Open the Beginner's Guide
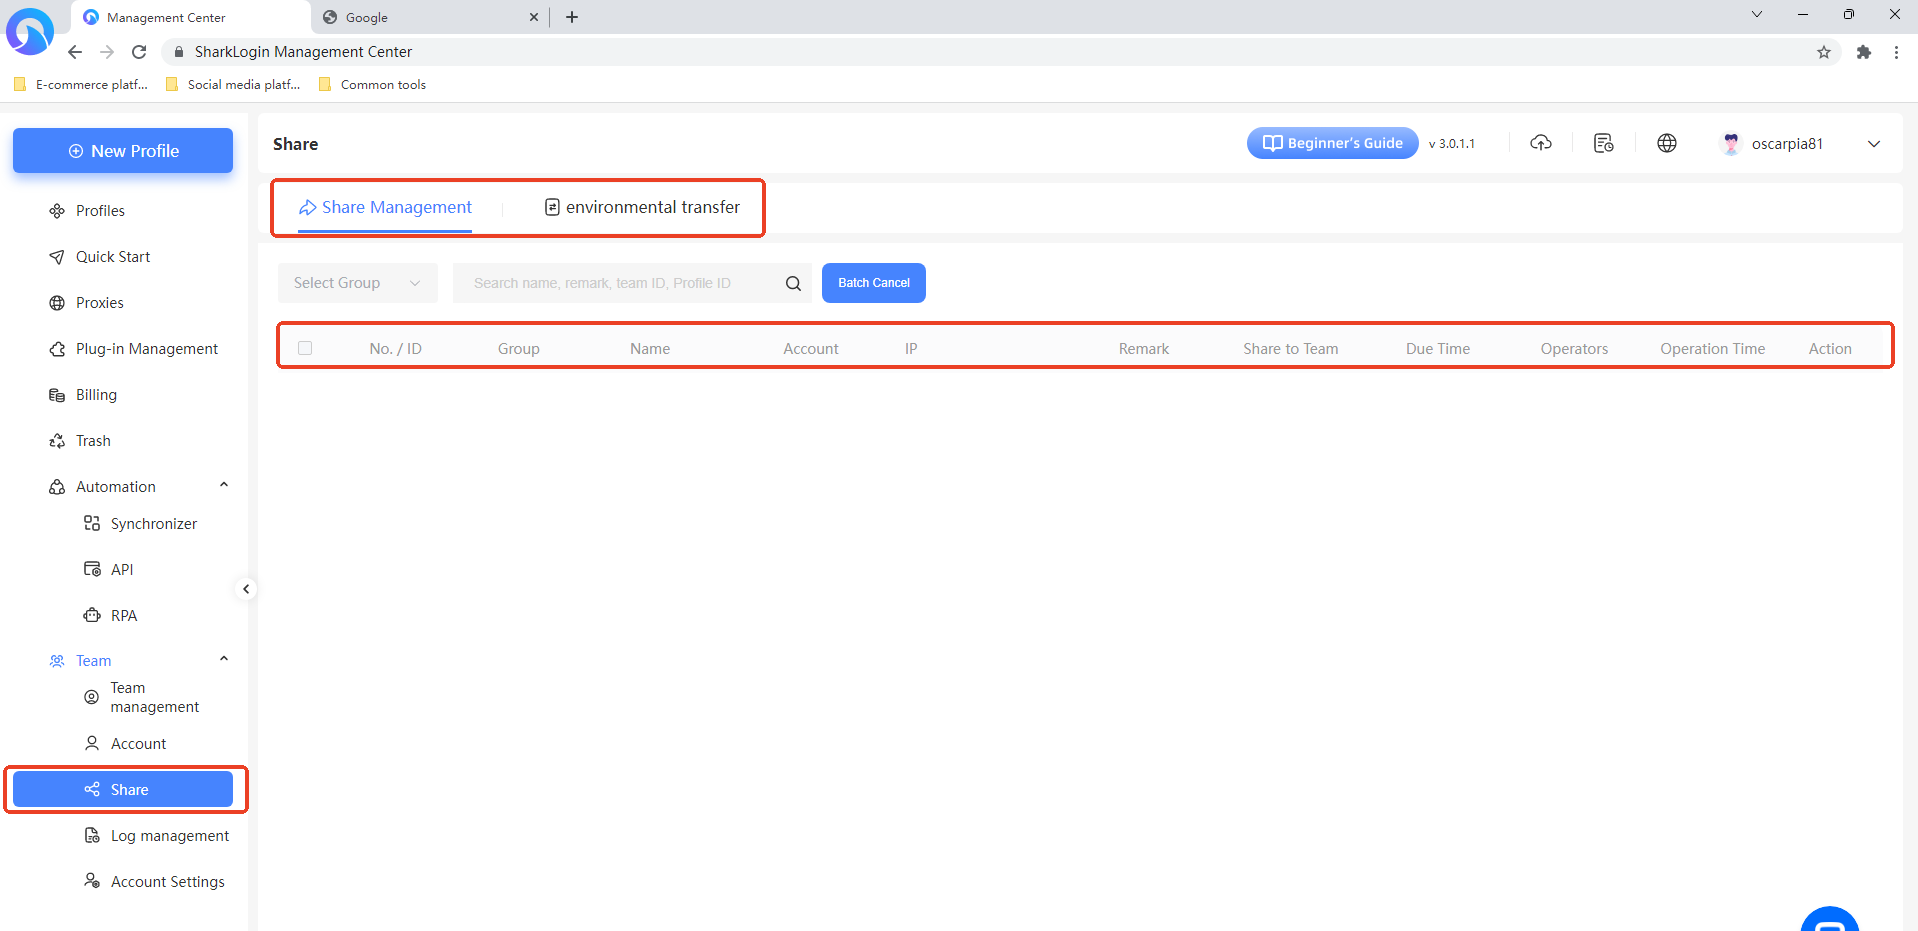 tap(1332, 143)
